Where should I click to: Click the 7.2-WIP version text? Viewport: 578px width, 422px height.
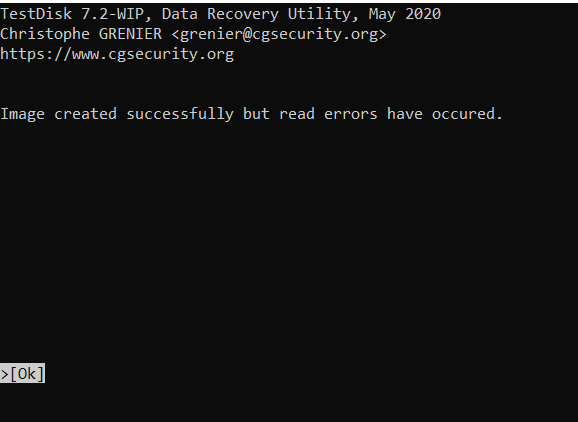(112, 14)
